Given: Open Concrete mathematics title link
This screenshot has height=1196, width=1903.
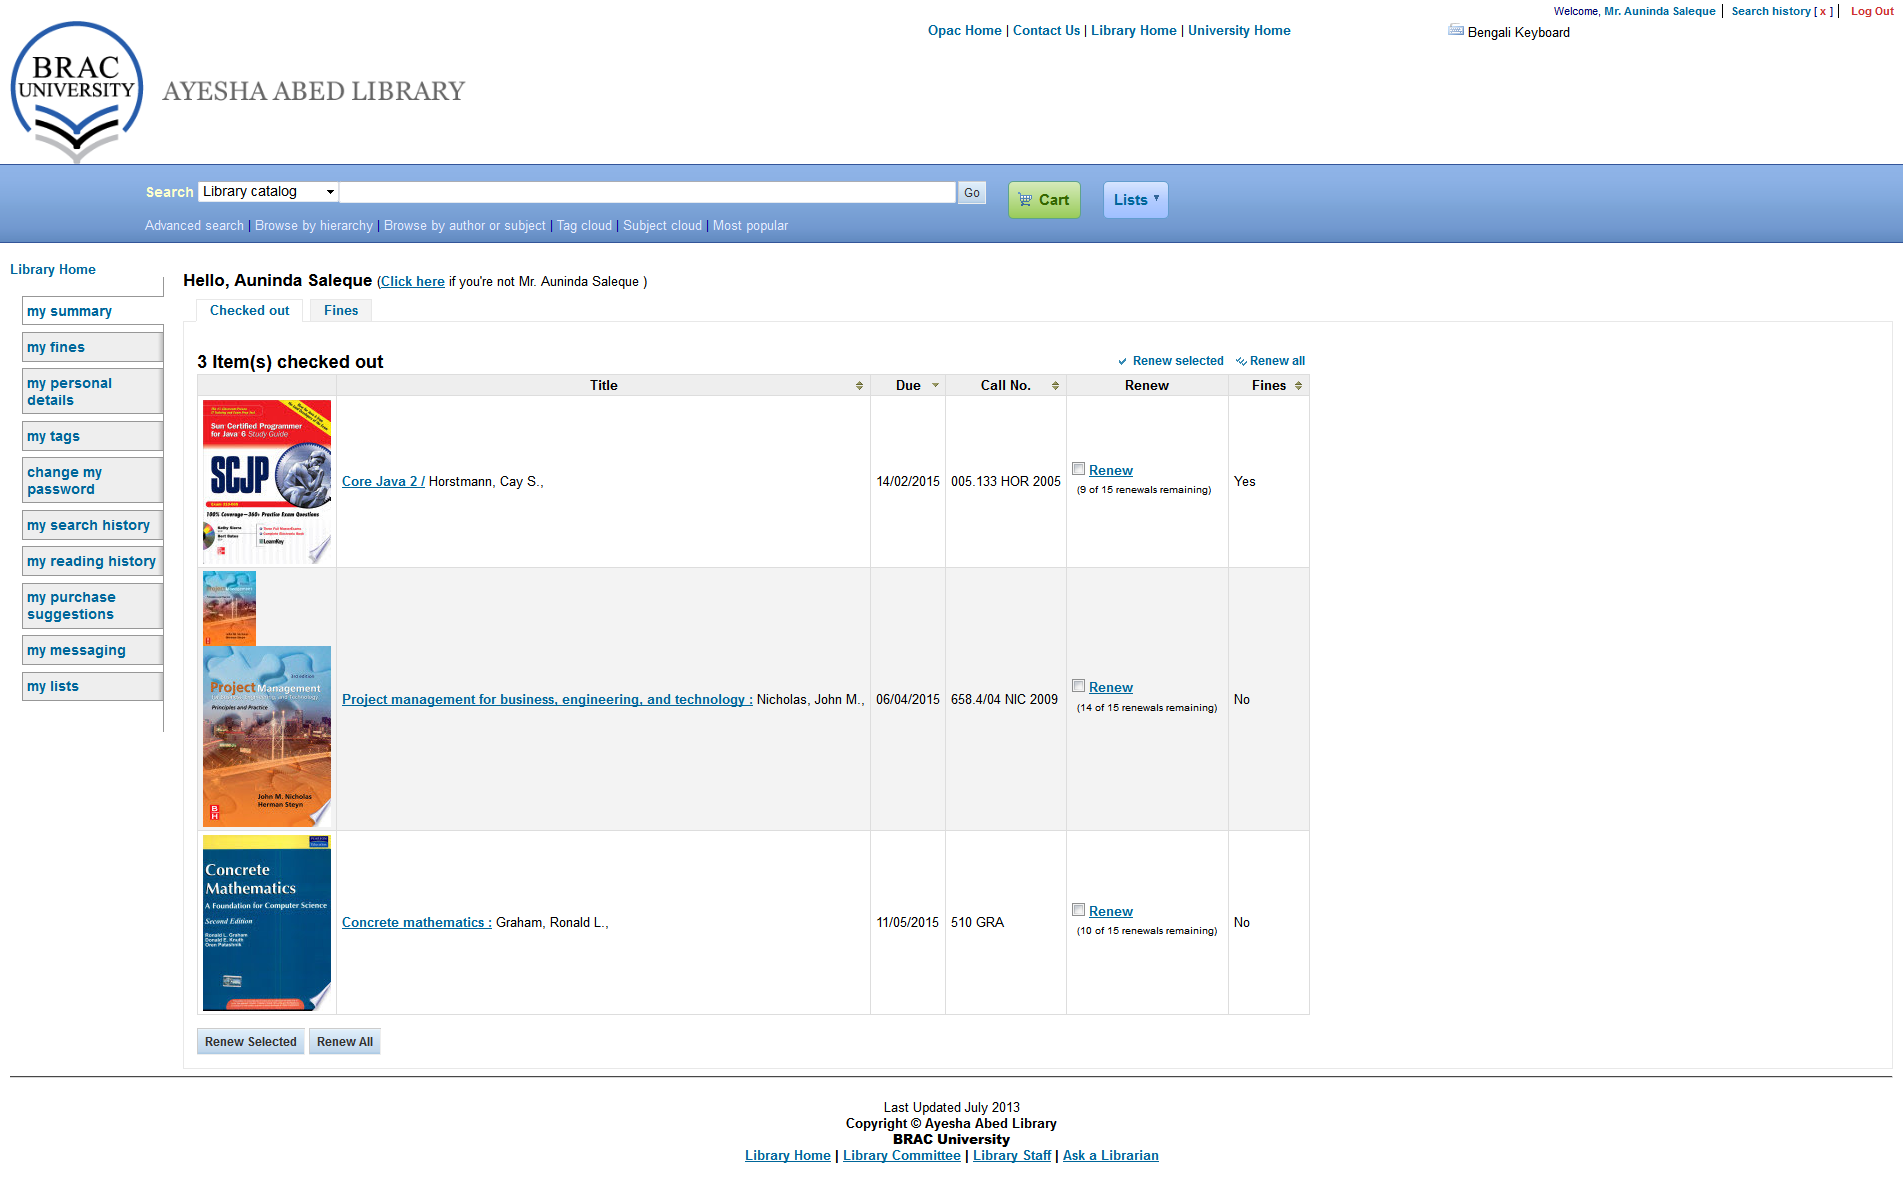Looking at the screenshot, I should pyautogui.click(x=417, y=922).
